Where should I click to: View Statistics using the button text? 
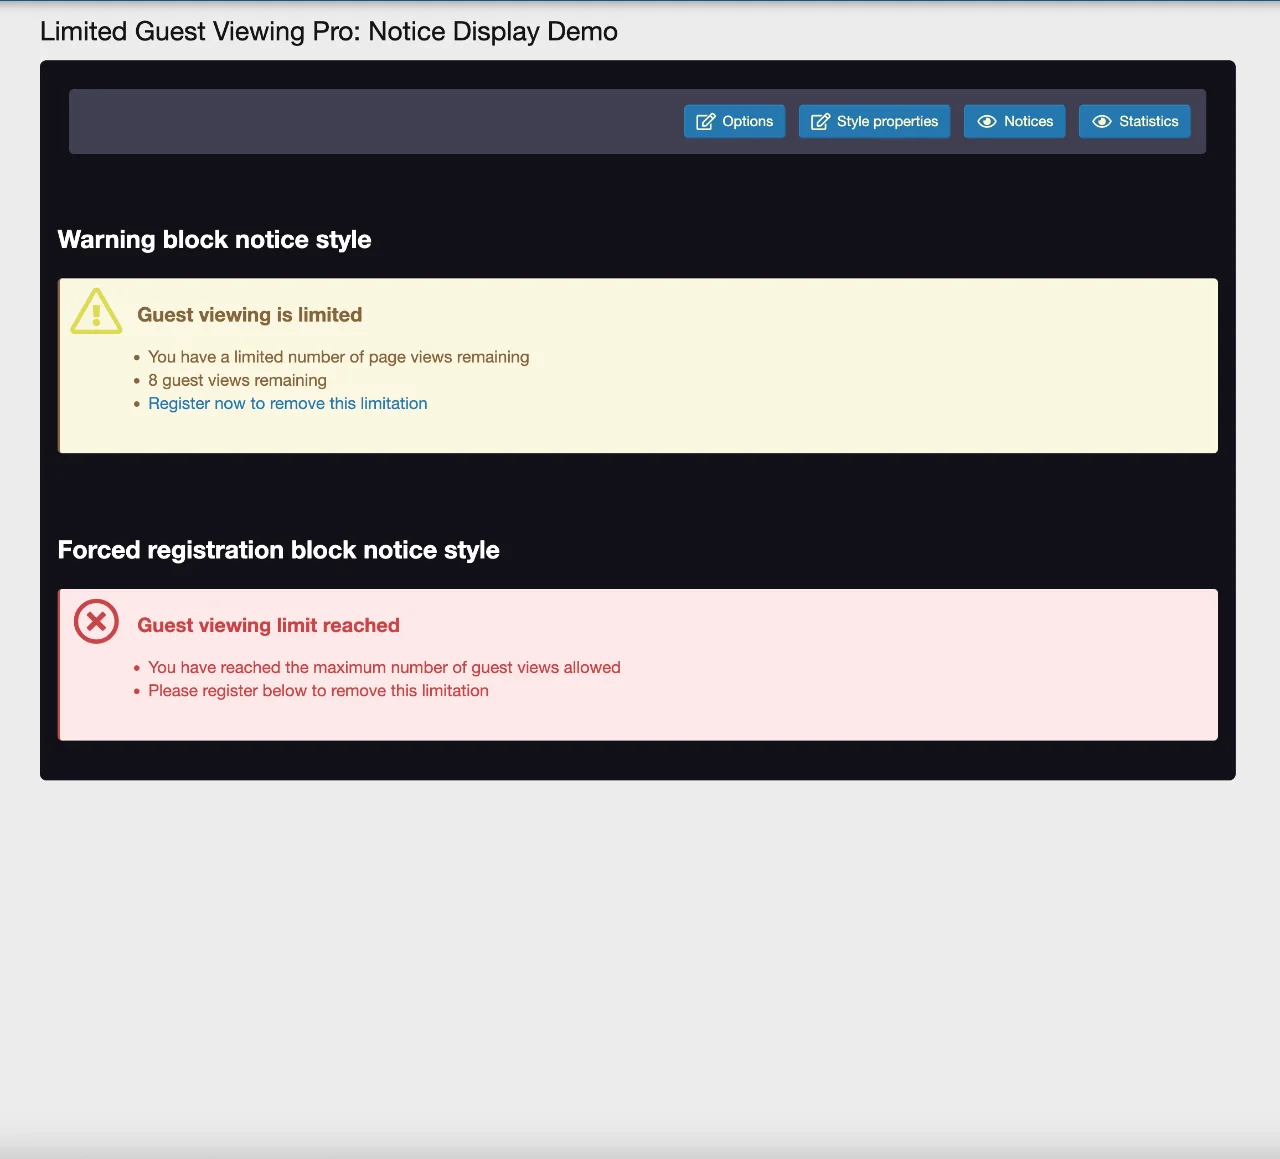[1148, 122]
